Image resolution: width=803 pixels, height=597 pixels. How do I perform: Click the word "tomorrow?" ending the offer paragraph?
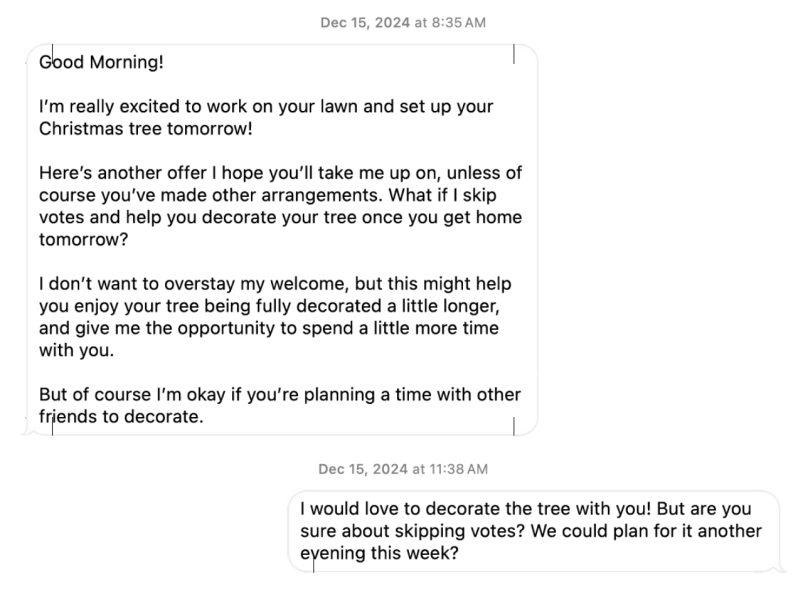click(x=83, y=239)
